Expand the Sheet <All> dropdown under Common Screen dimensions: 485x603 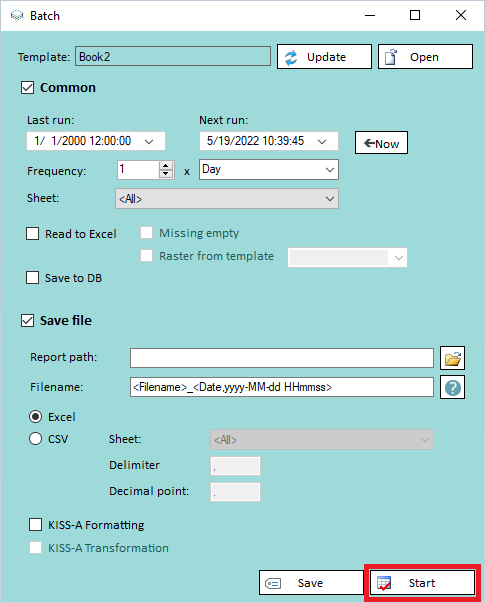click(227, 198)
